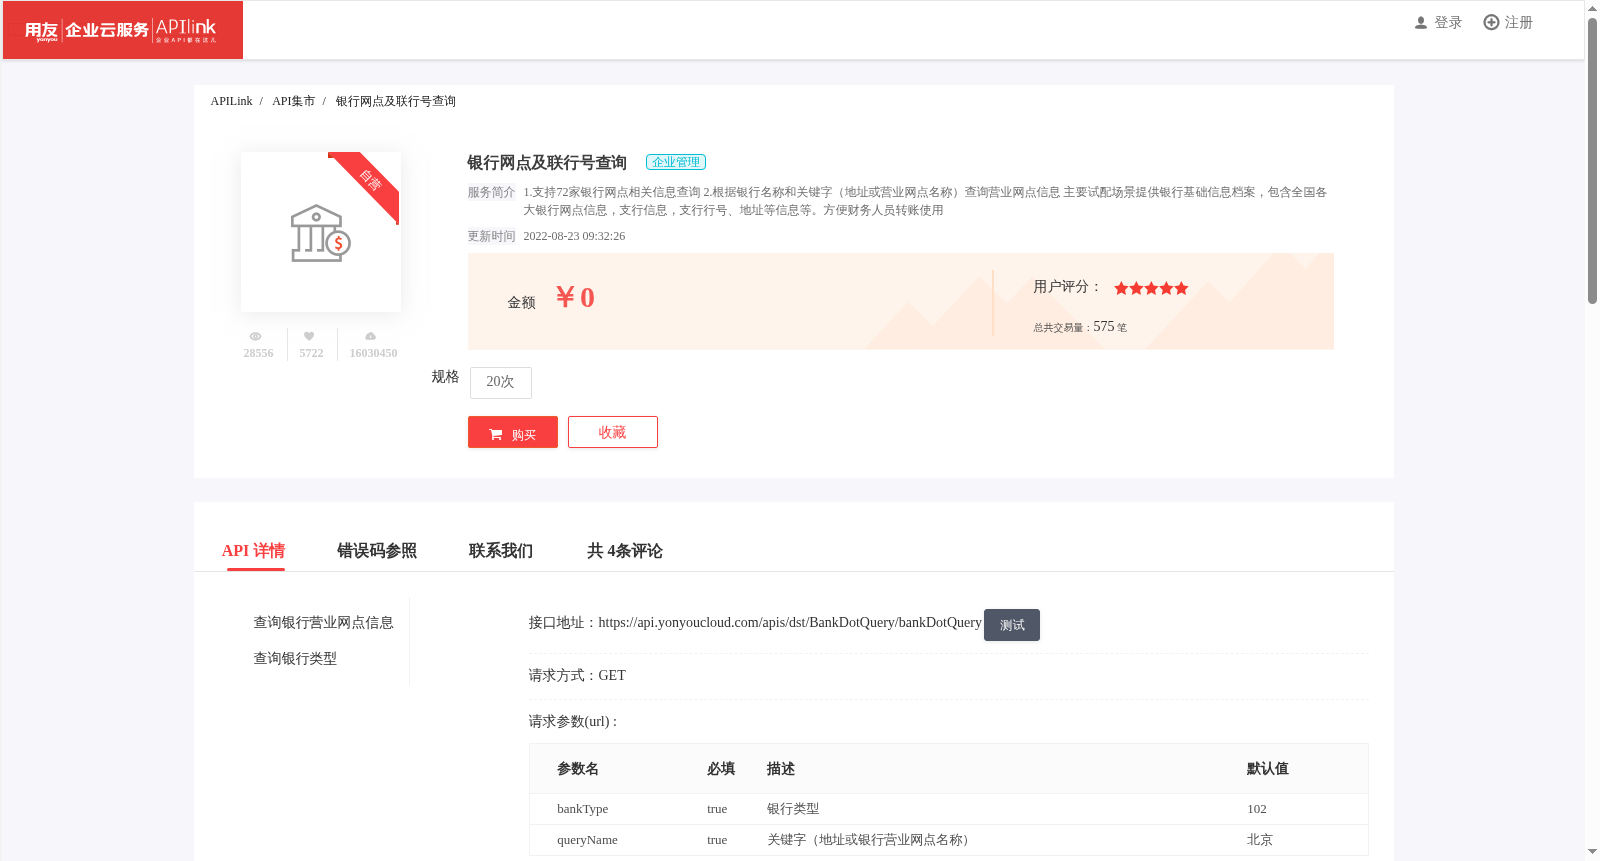The width and height of the screenshot is (1600, 861).
Task: Click the price ￥0 amount
Action: [575, 298]
